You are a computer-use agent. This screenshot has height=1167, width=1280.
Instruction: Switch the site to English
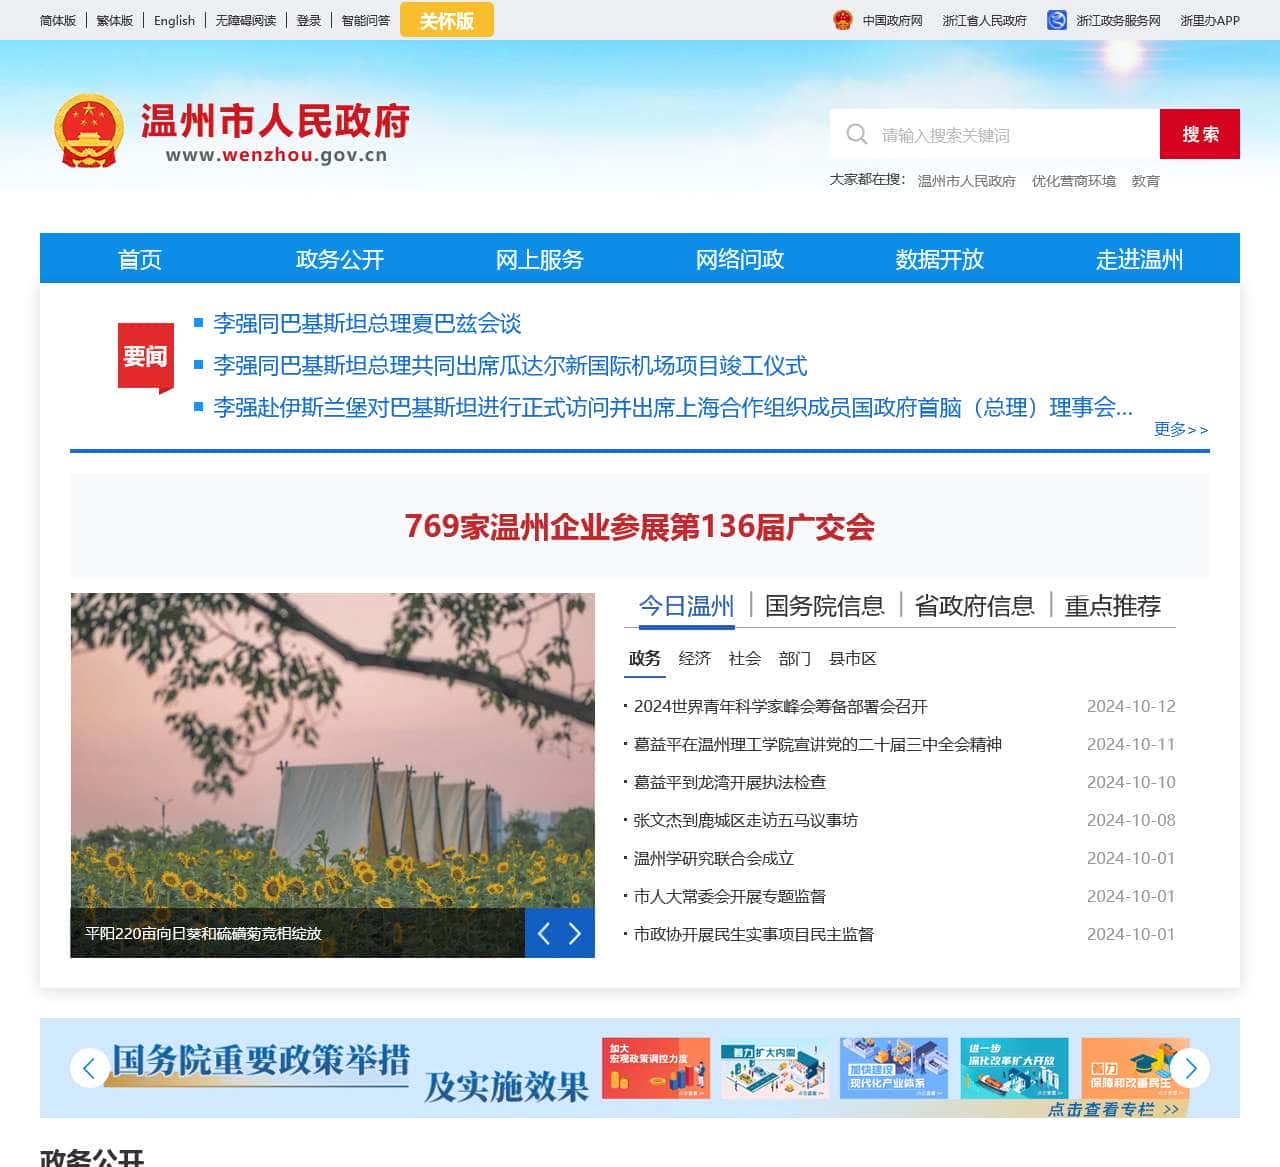(x=173, y=20)
